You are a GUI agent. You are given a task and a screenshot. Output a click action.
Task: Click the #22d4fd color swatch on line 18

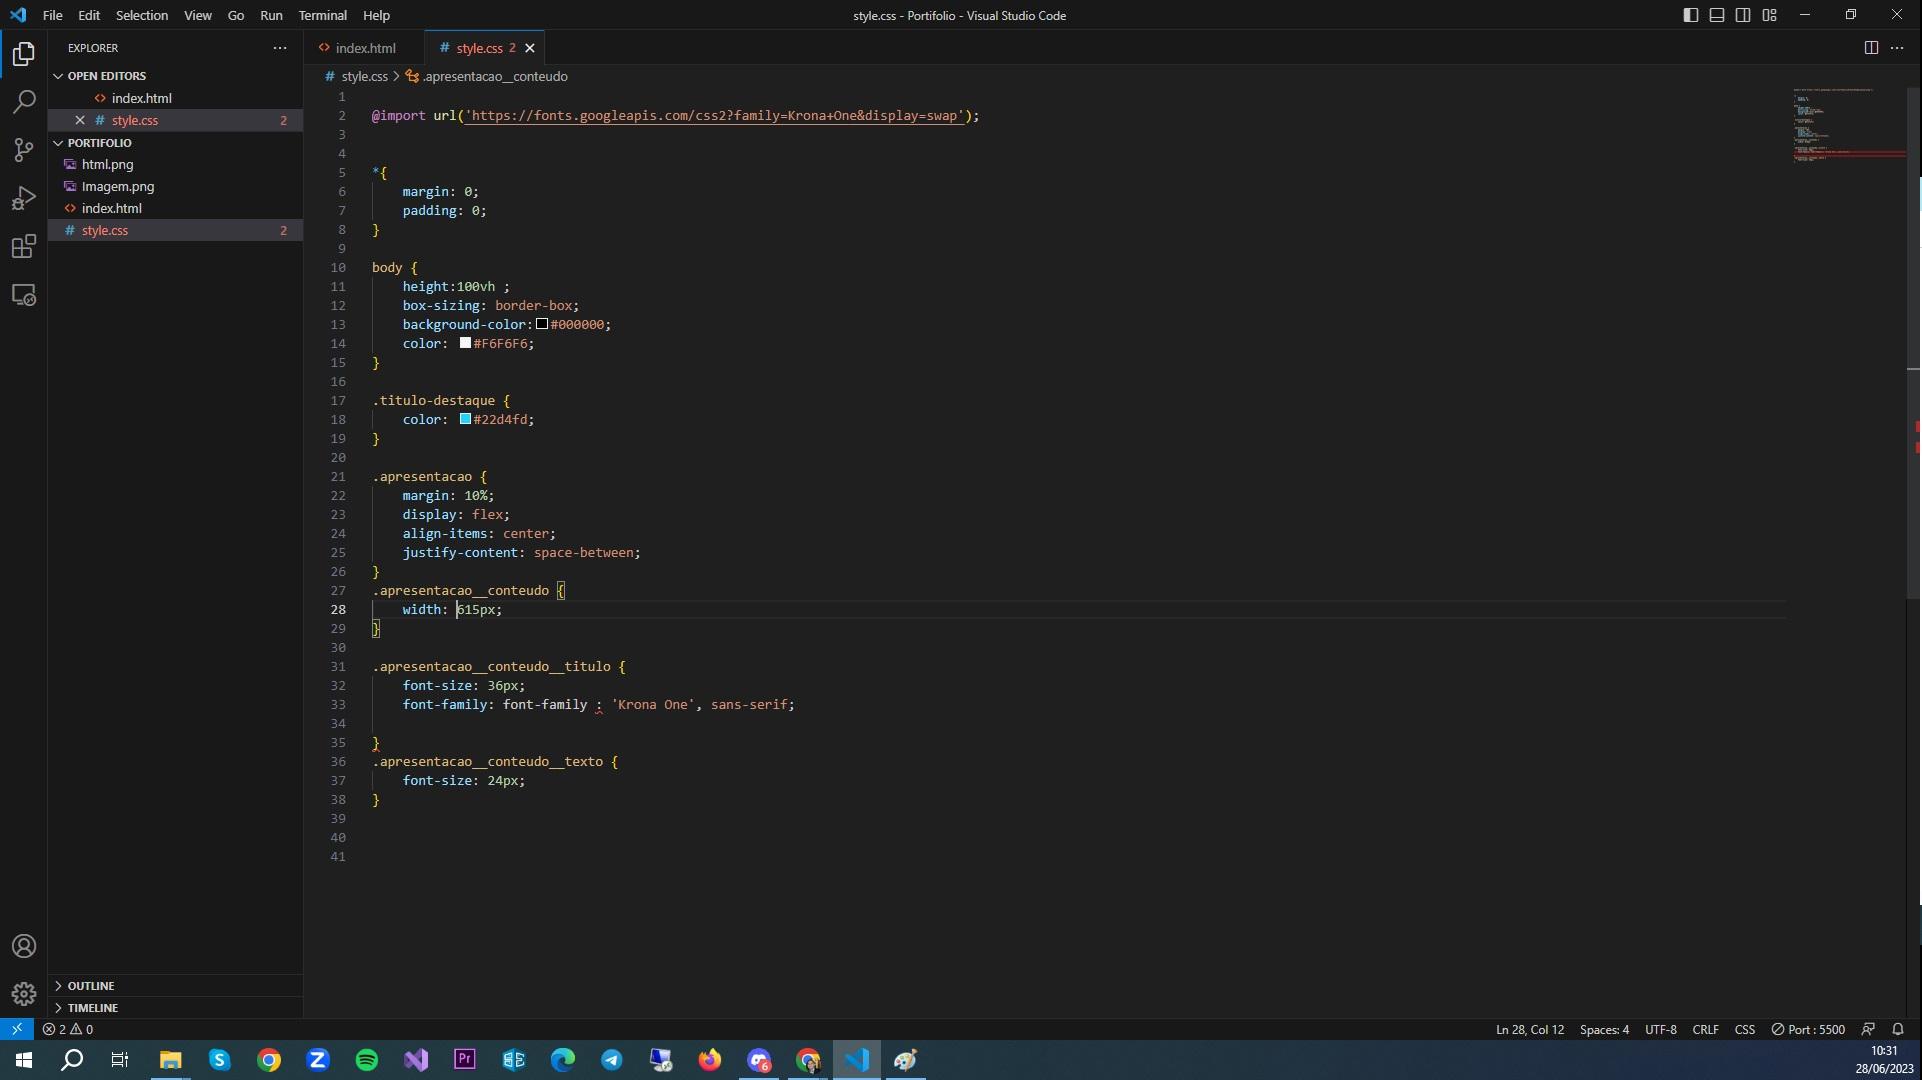[x=463, y=420]
